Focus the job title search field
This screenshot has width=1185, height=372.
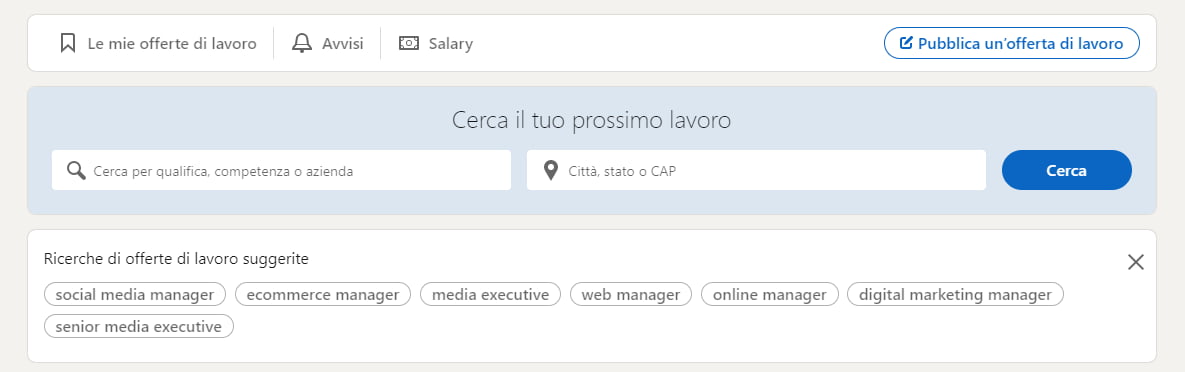point(281,170)
